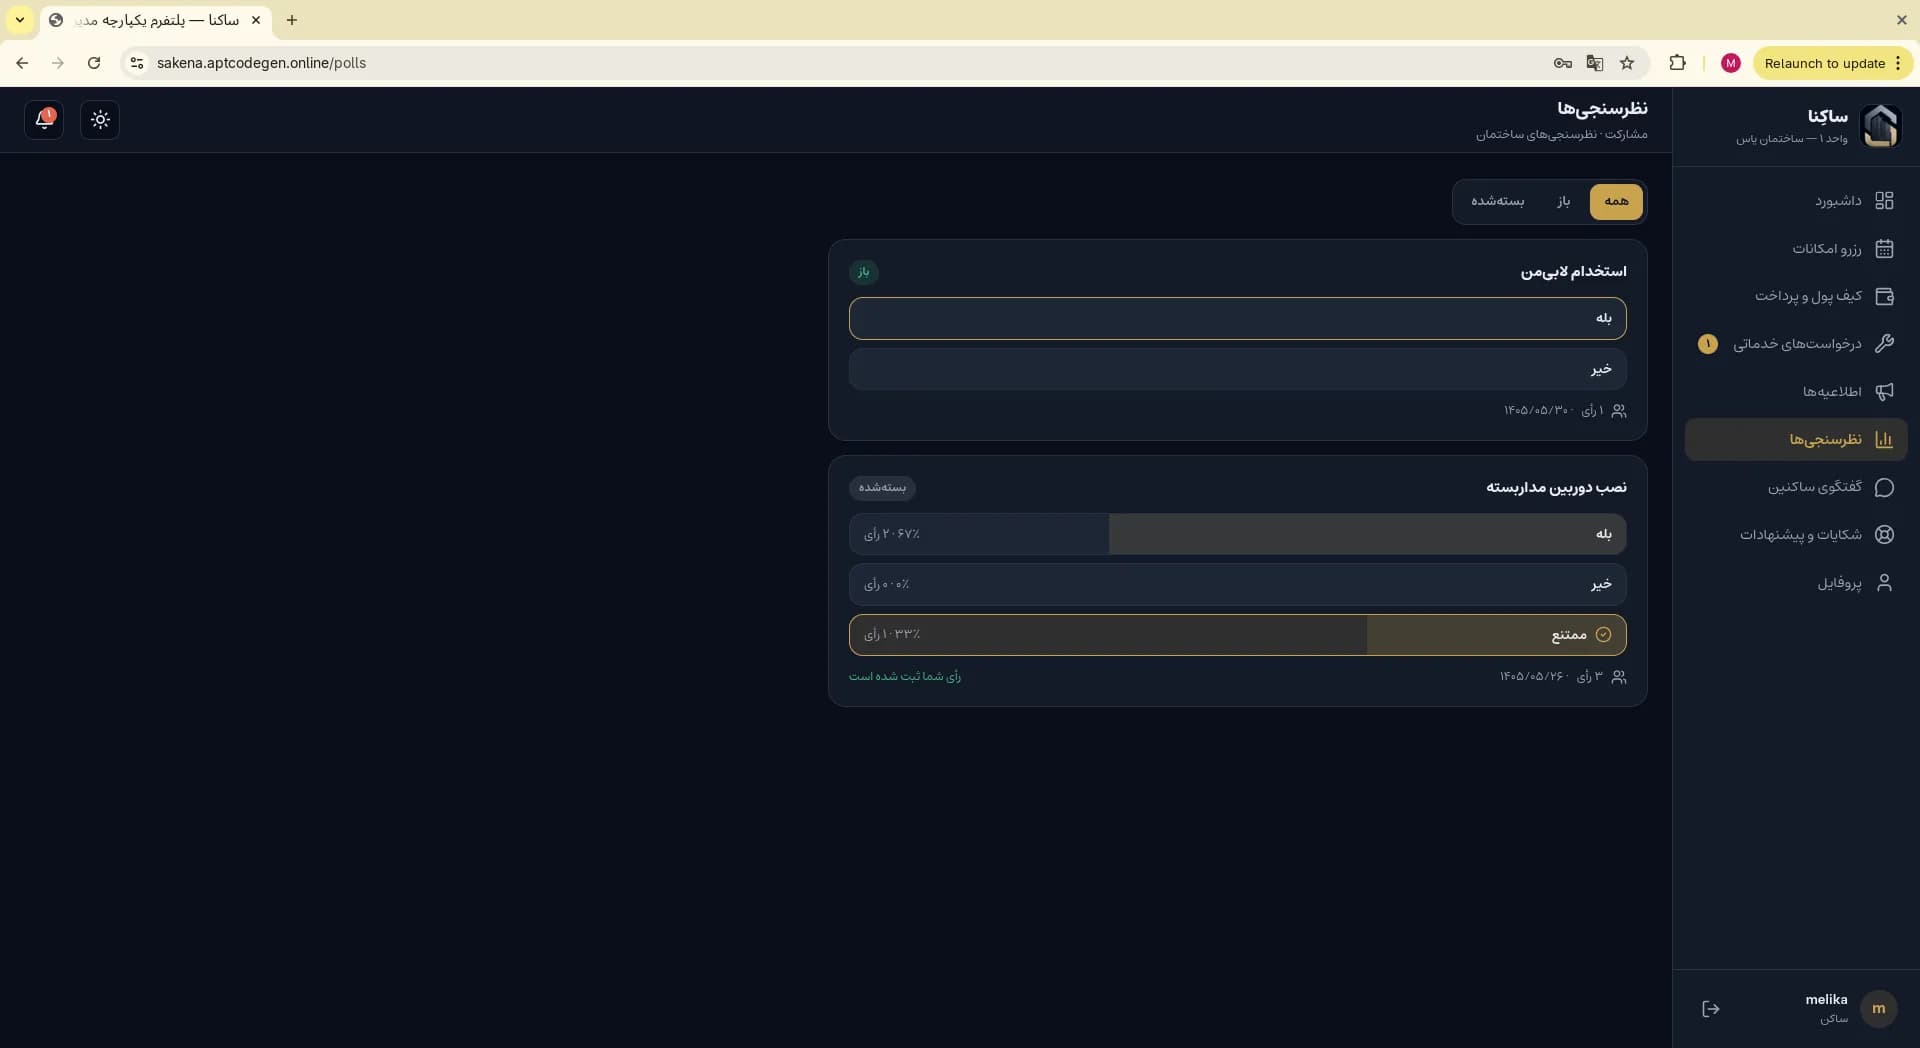Click the chat bubble icon for گفتگوی ساکنین
The width and height of the screenshot is (1920, 1048).
1884,487
